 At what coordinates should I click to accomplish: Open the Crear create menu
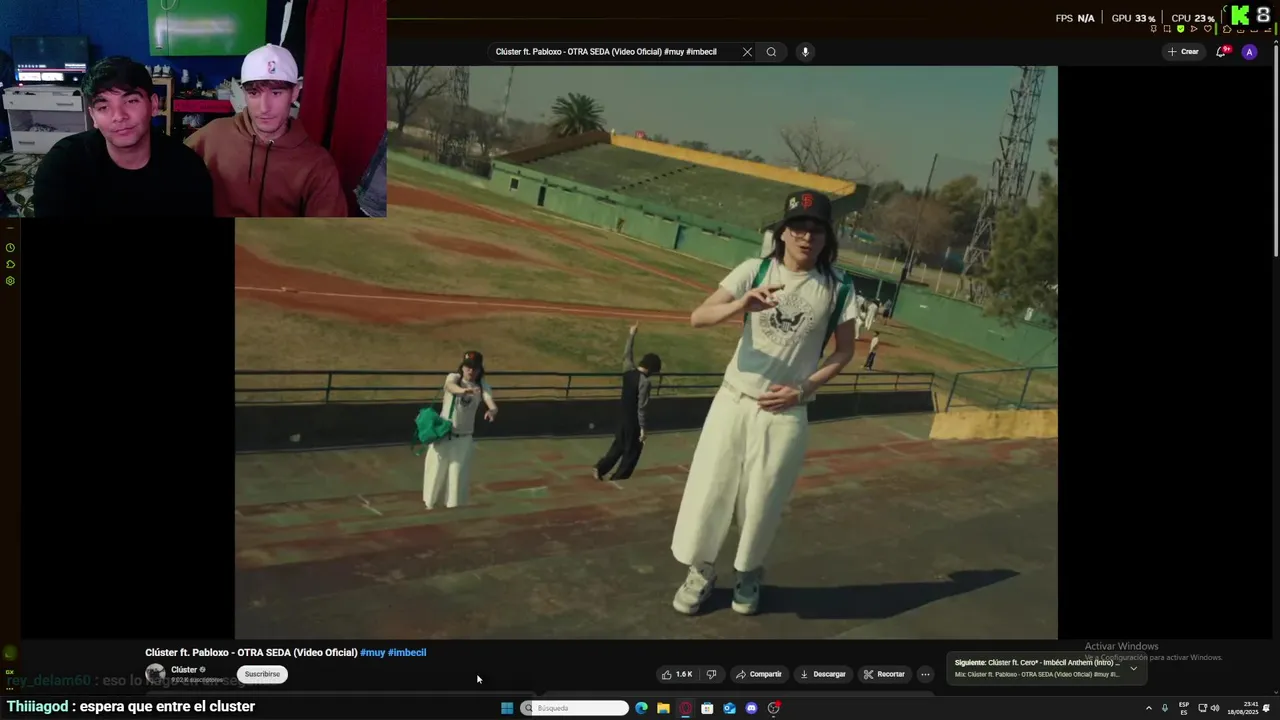[1183, 52]
